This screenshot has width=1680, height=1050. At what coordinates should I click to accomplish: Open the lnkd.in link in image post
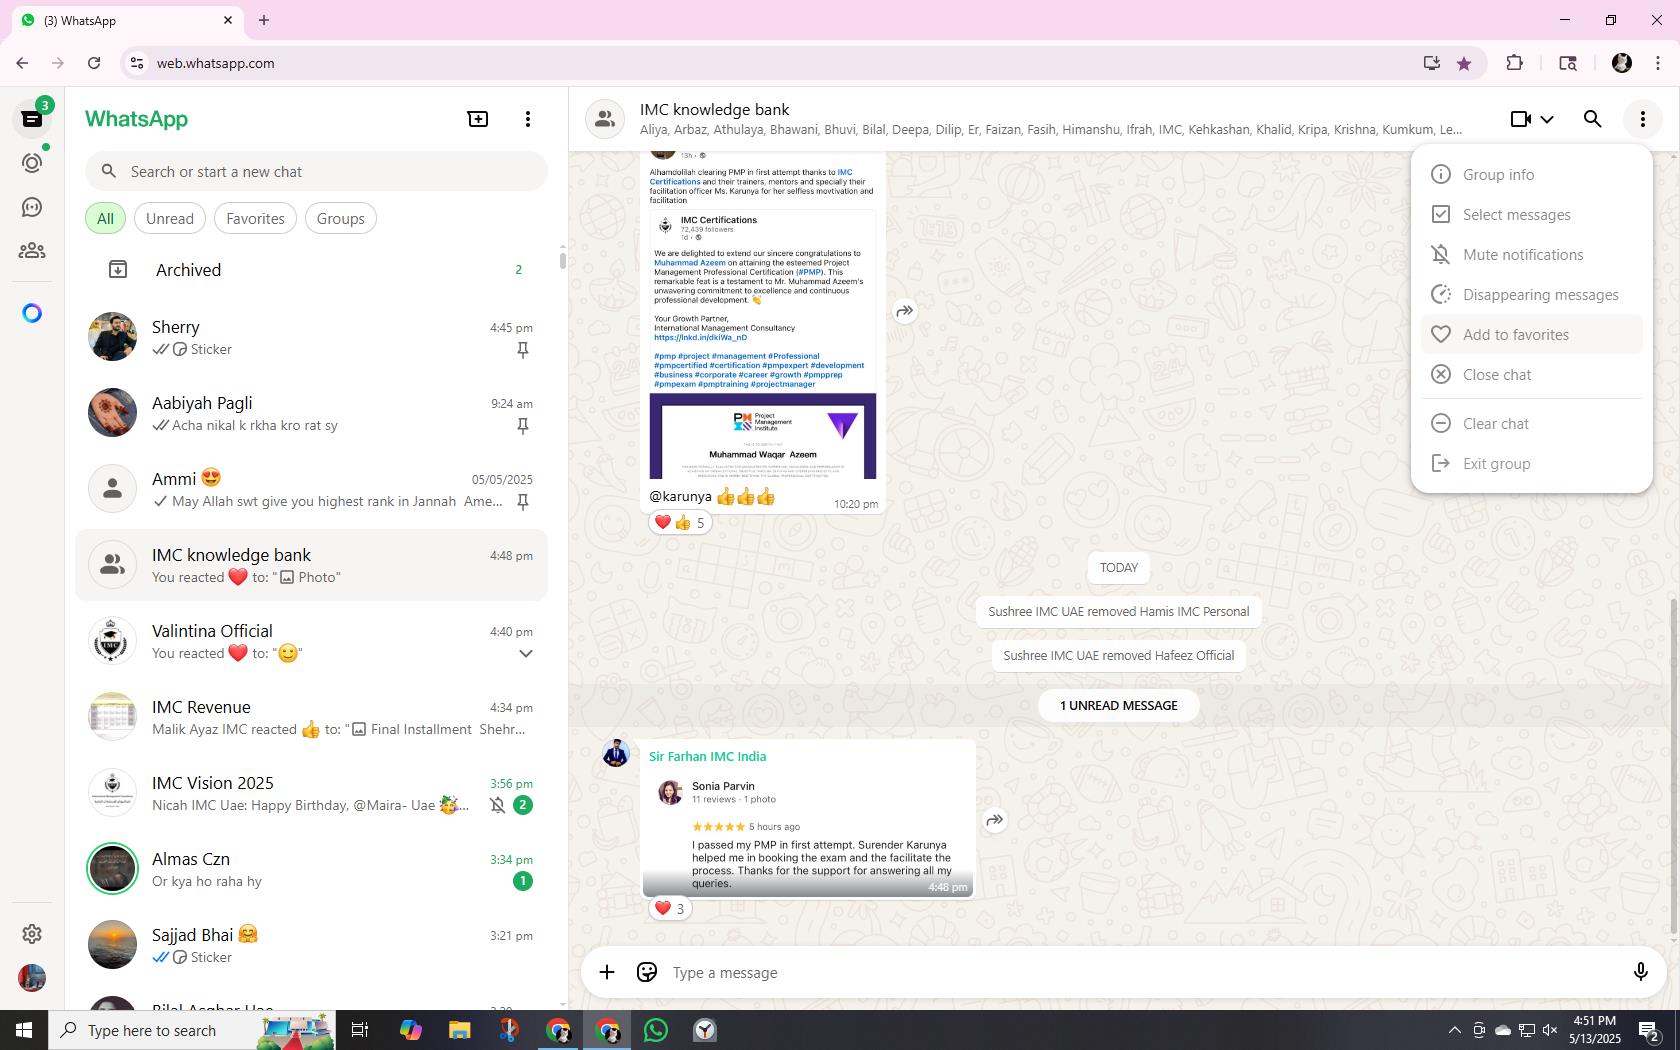click(x=700, y=337)
